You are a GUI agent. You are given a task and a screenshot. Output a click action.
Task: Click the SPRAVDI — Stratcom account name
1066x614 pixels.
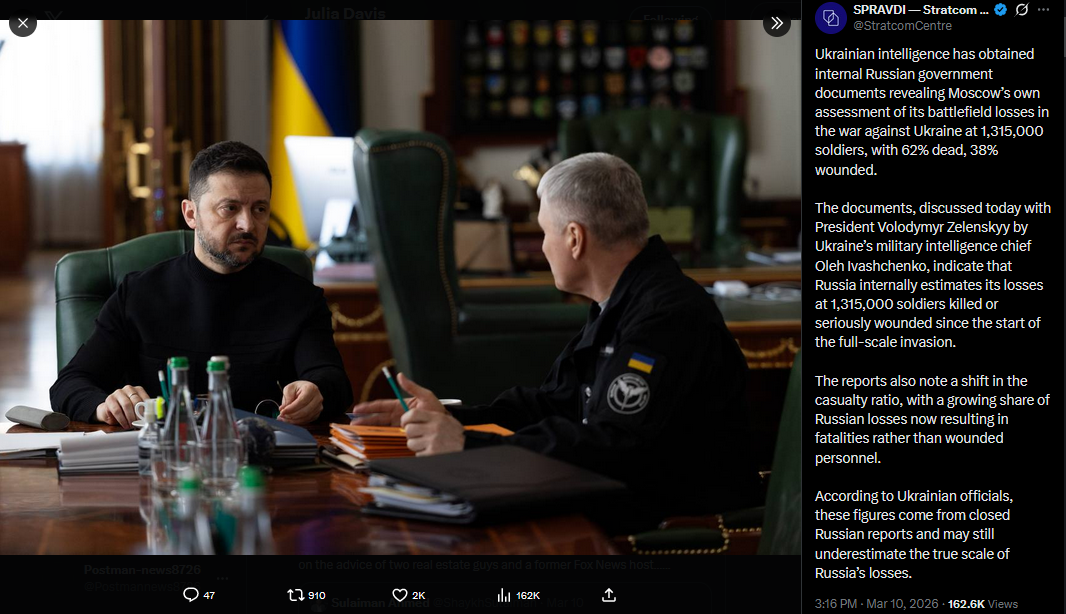[x=921, y=10]
